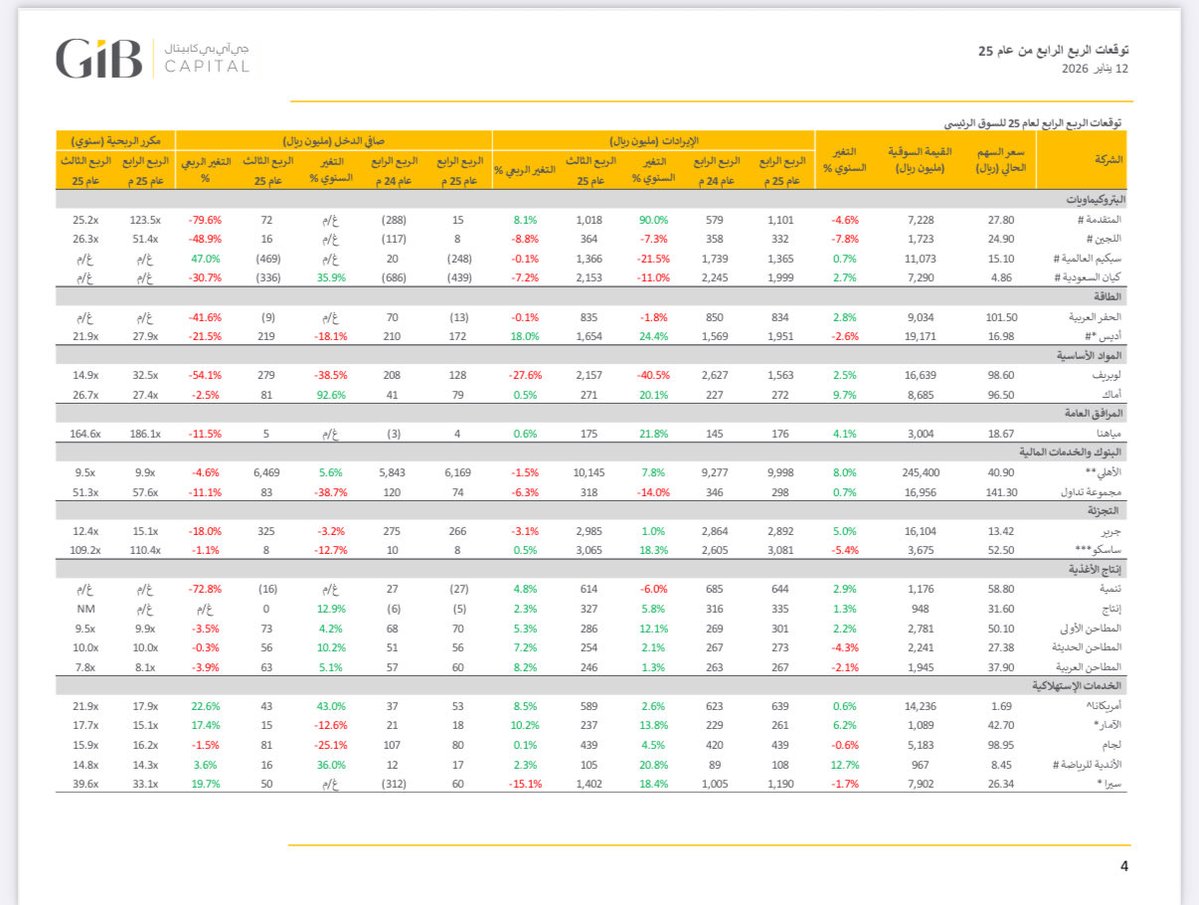
Task: Click company name 'المطاحن الحديثة'
Action: coord(1088,648)
